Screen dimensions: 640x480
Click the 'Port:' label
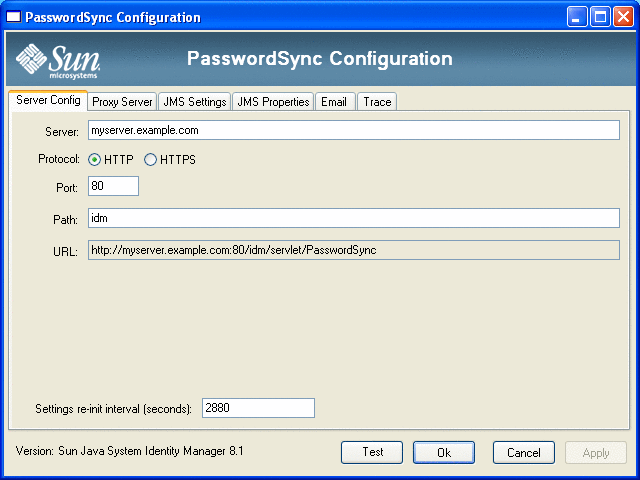(67, 188)
